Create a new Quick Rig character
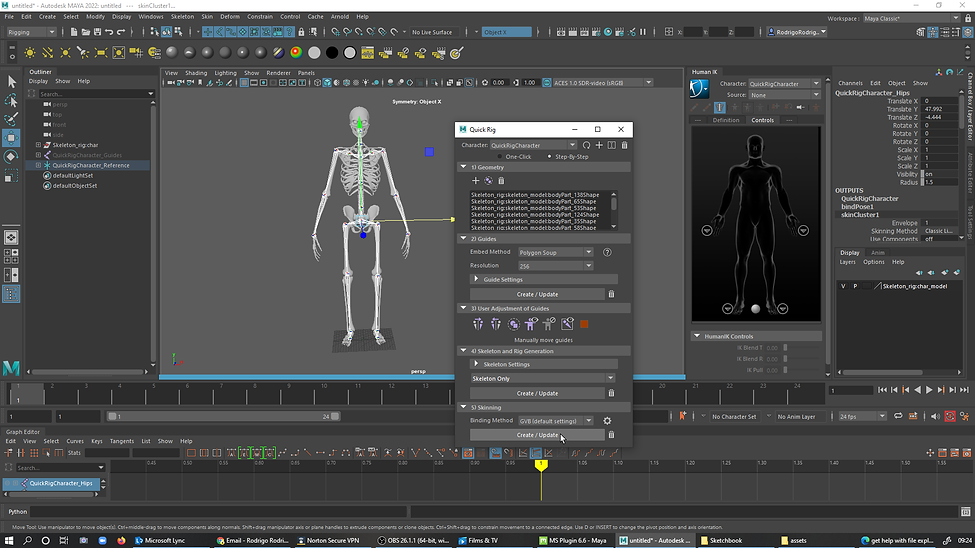 [x=599, y=145]
